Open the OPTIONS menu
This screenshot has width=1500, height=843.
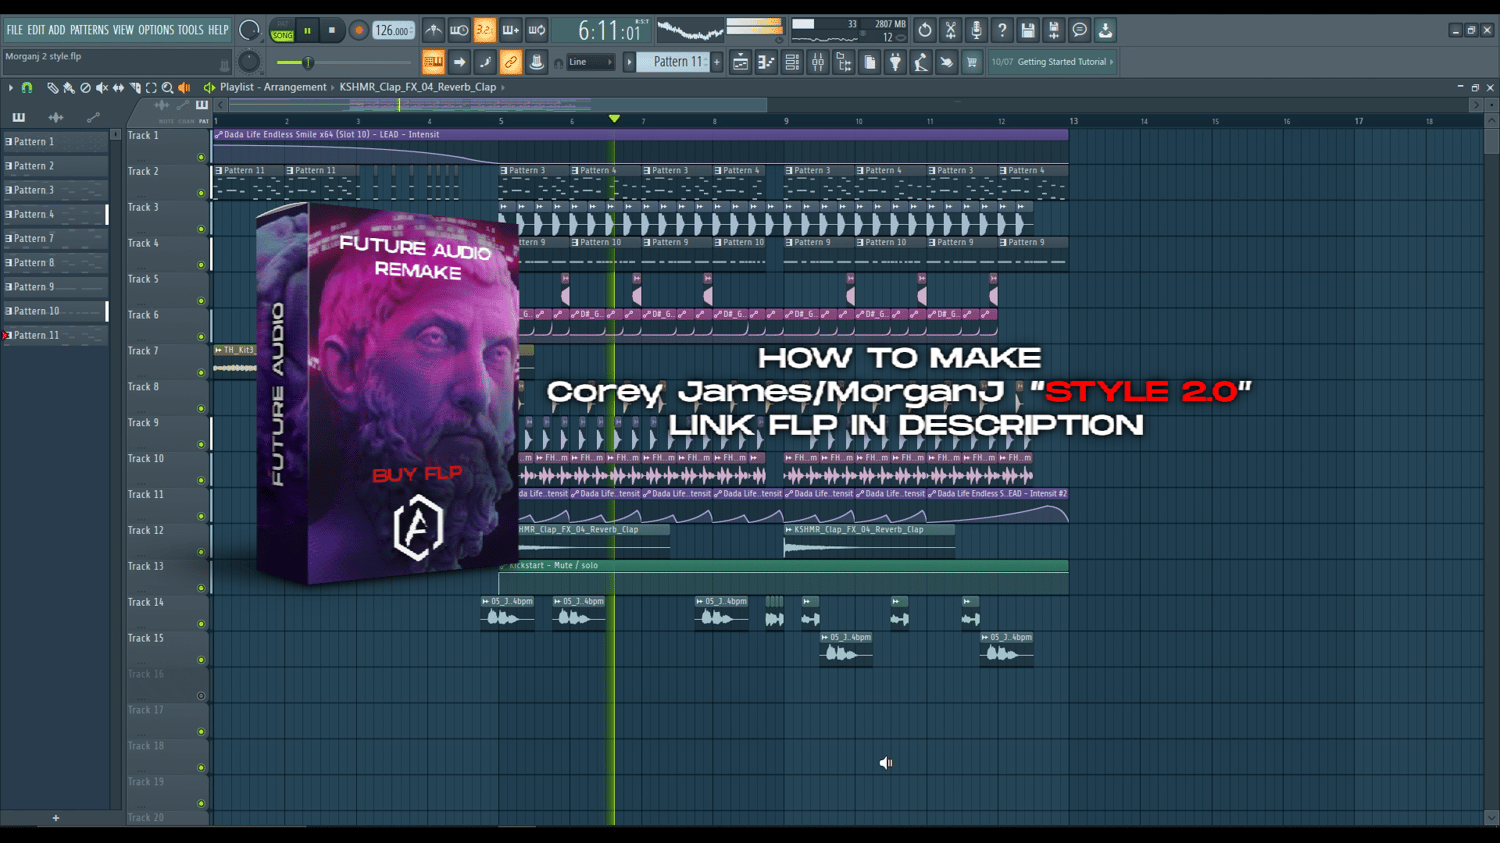156,30
